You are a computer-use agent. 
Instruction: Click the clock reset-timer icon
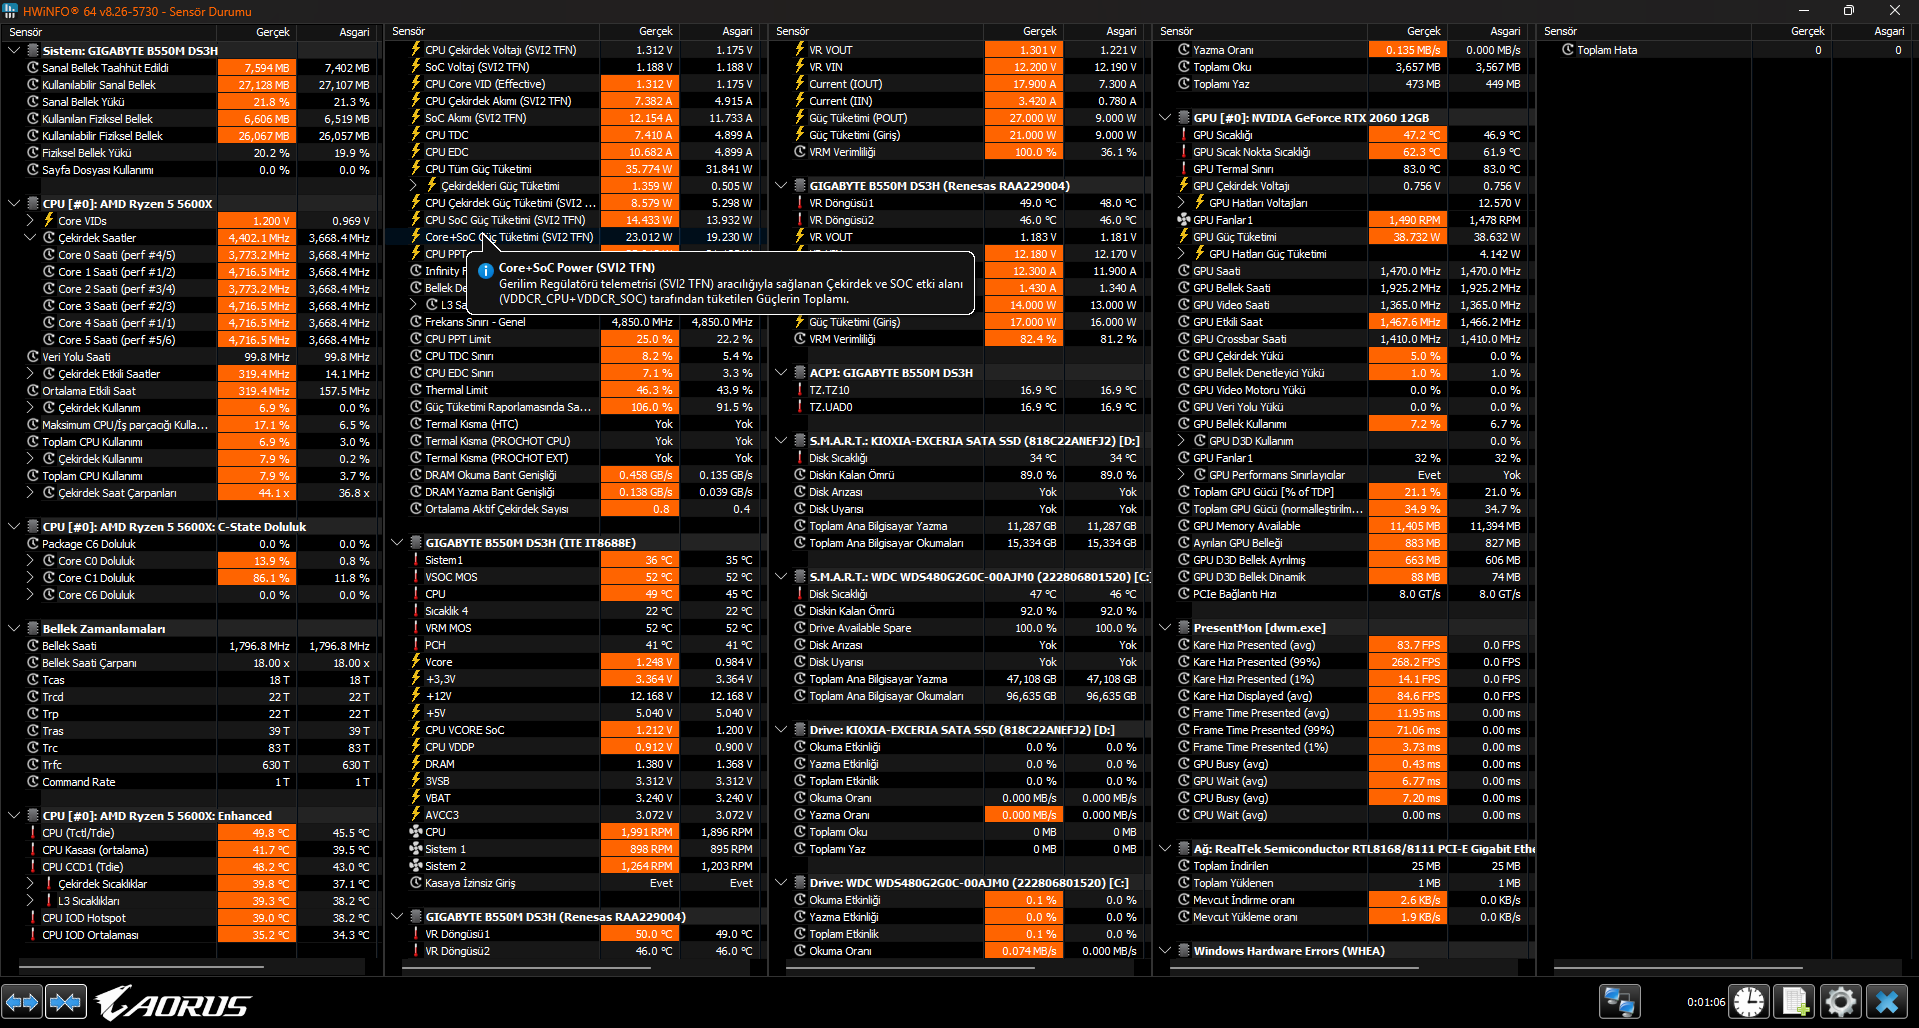[x=1750, y=1001]
